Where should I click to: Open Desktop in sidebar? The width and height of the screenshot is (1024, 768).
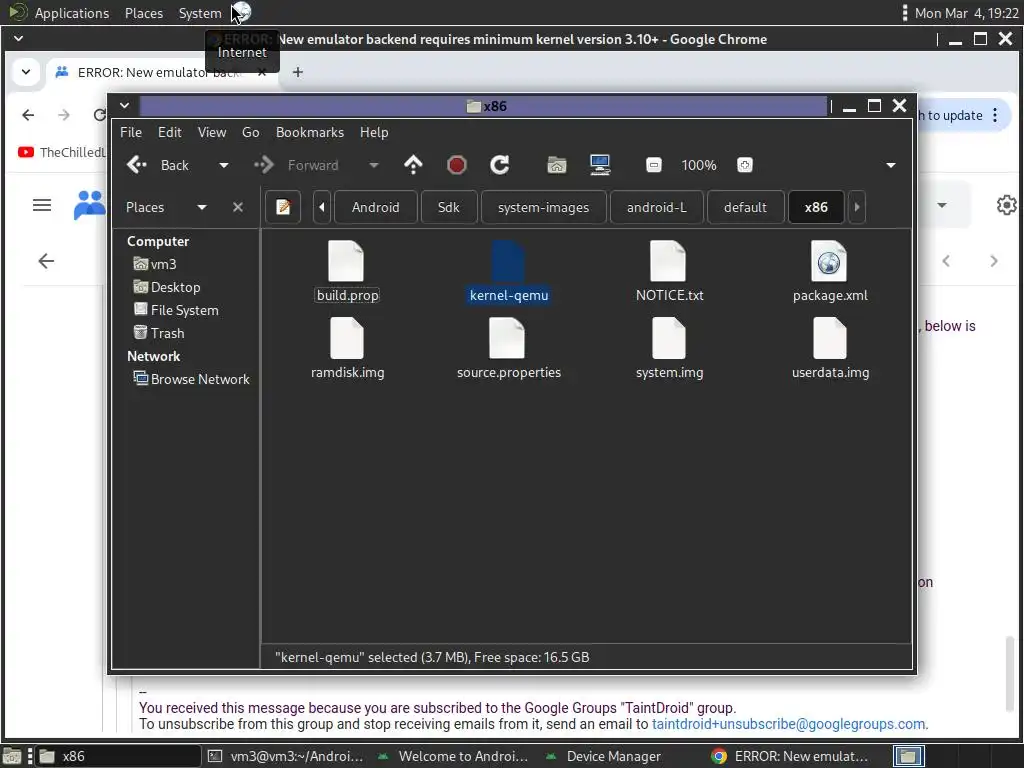(167, 287)
